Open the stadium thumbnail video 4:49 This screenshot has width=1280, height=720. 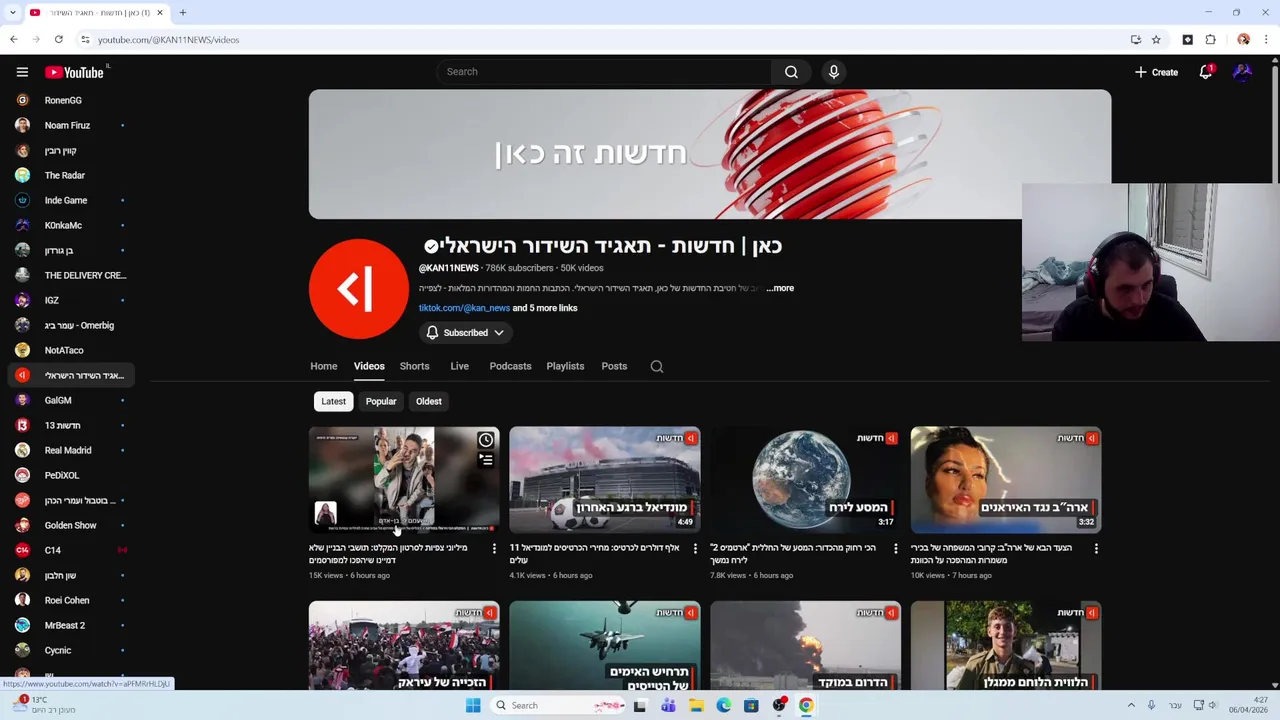pos(605,480)
